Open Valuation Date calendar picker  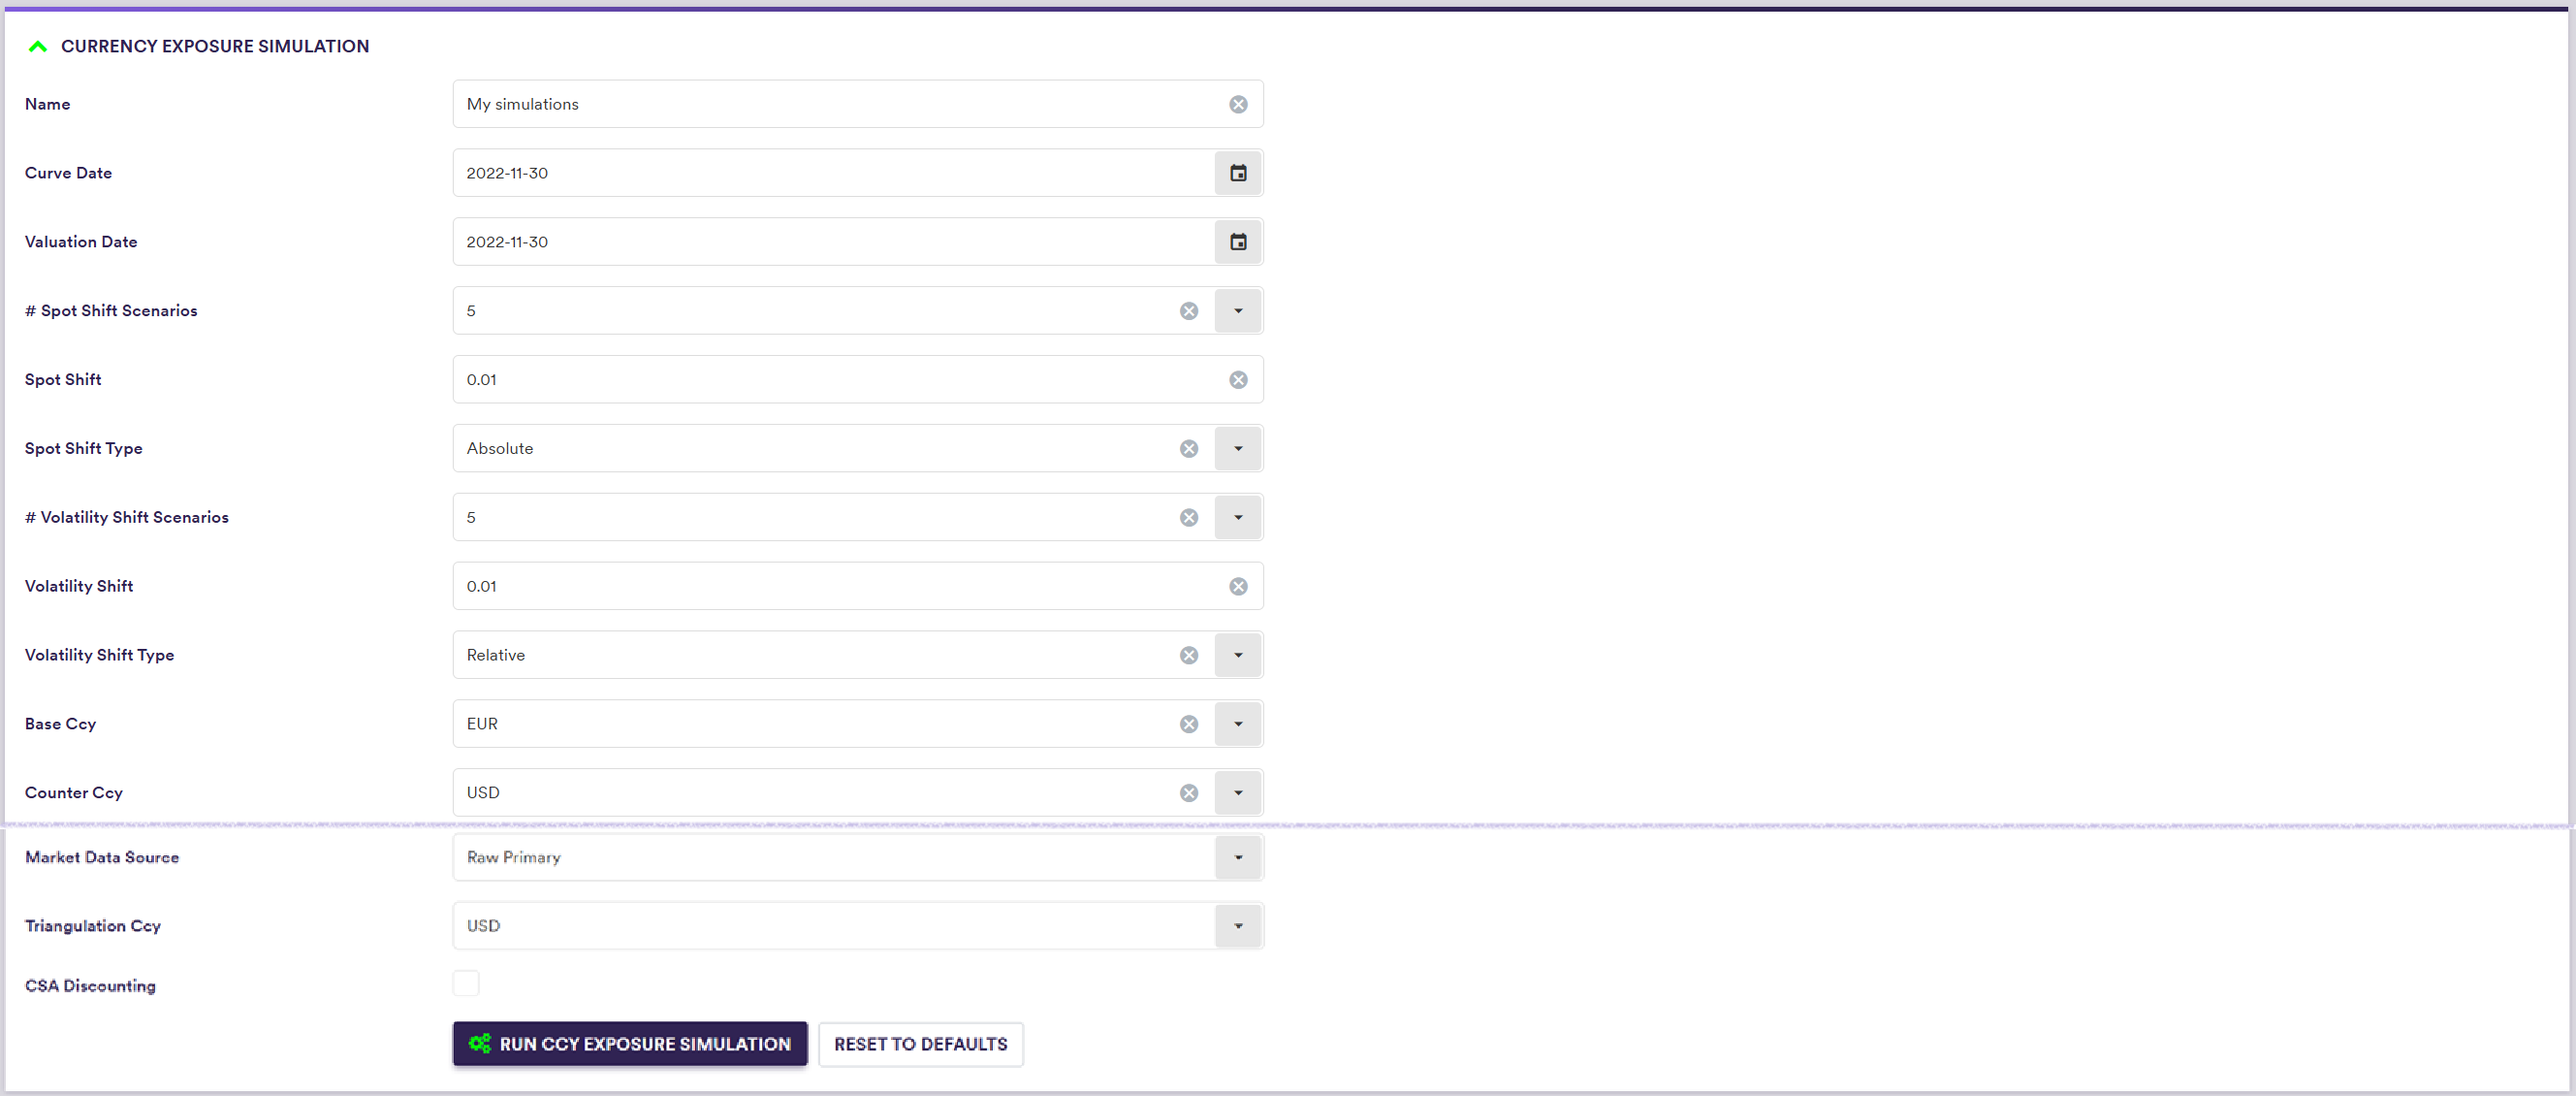tap(1238, 242)
